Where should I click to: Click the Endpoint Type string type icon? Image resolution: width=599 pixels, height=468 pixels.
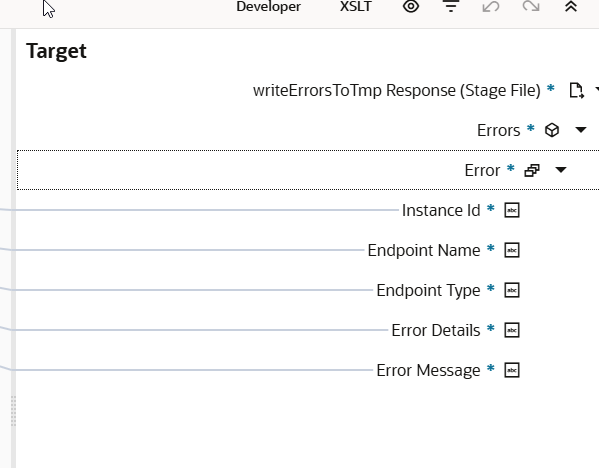(x=512, y=290)
